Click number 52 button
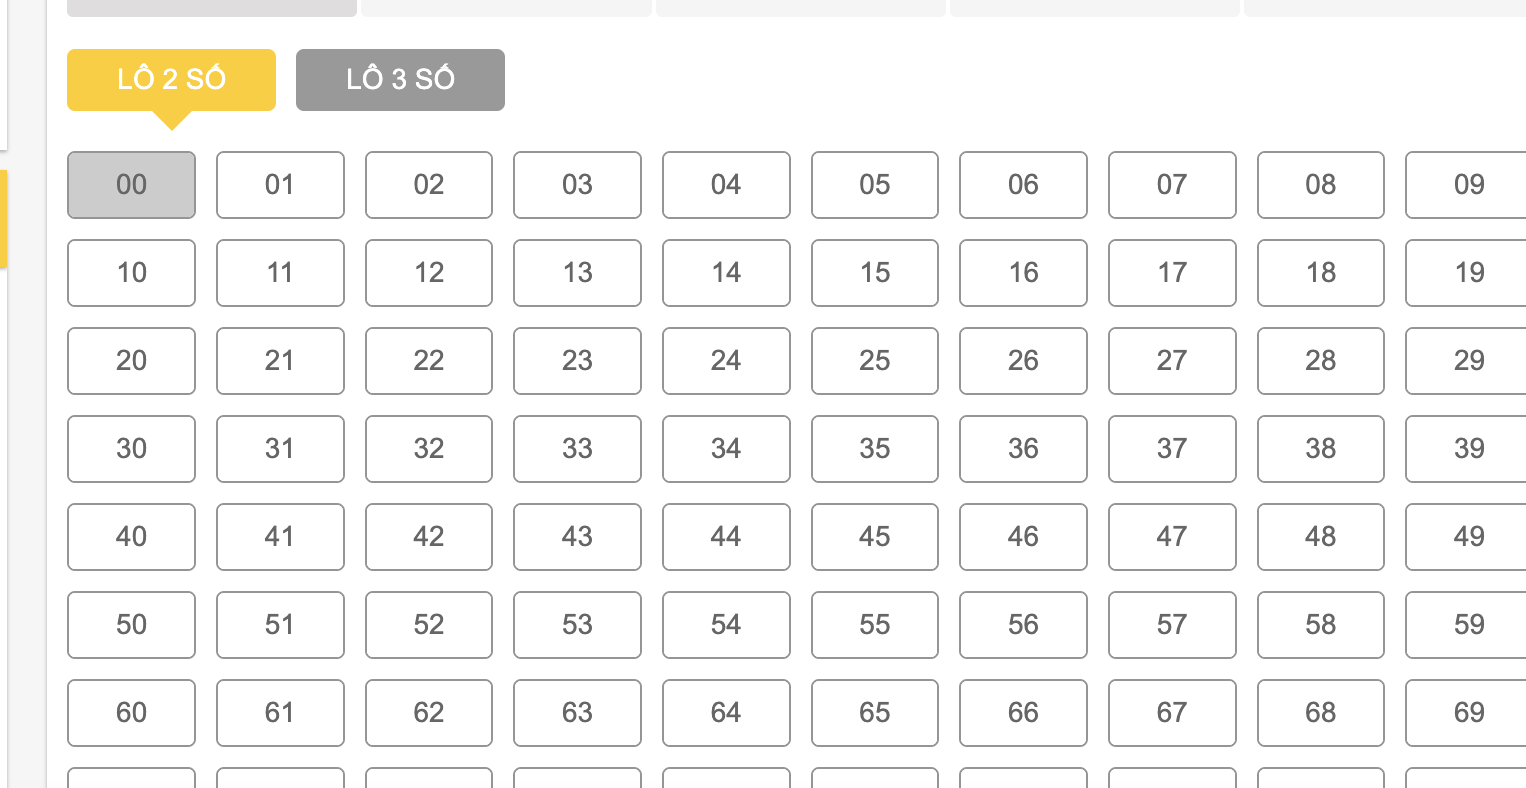The width and height of the screenshot is (1526, 788). [x=428, y=625]
